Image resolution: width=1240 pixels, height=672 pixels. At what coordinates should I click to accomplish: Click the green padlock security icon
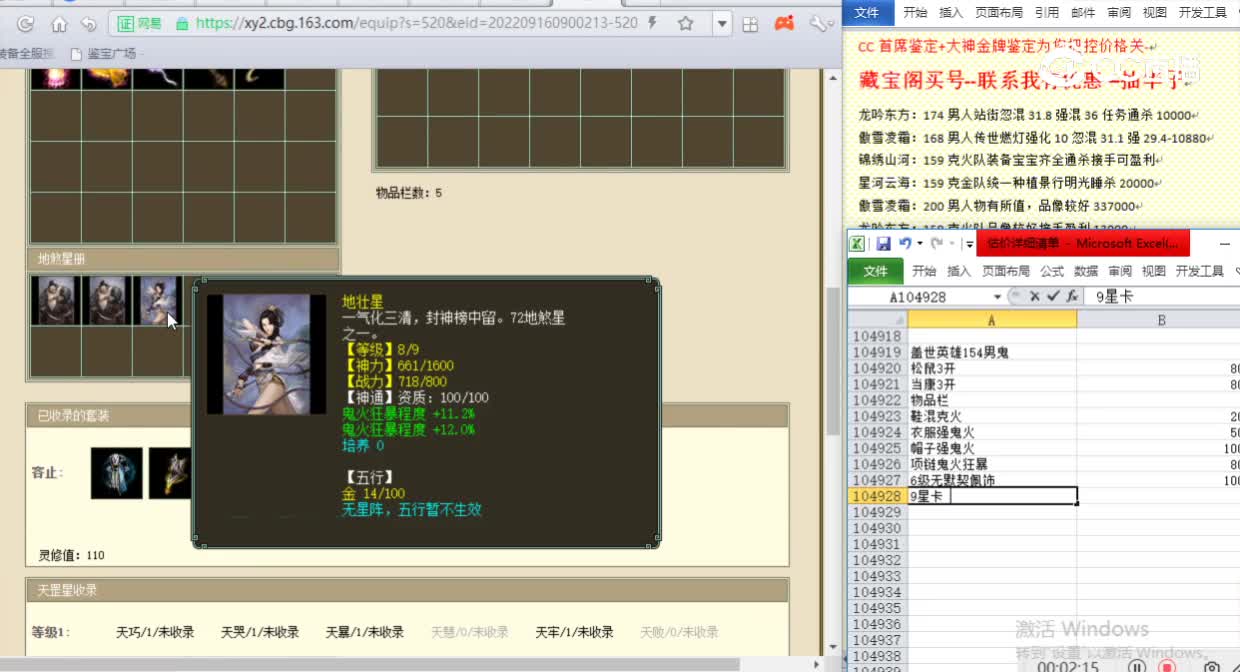click(x=181, y=23)
